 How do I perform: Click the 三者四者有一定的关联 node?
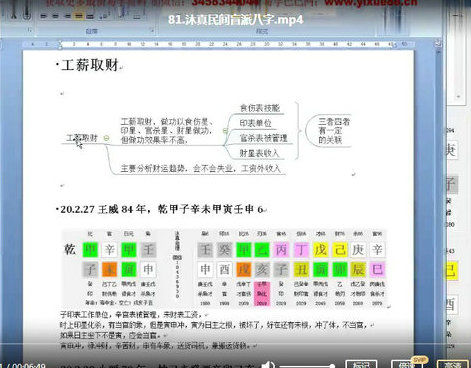(334, 131)
